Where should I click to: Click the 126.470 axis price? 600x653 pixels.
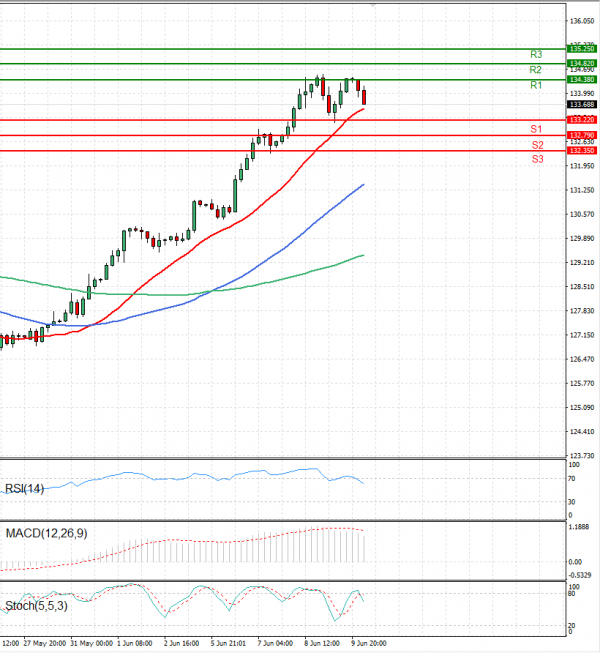[x=582, y=359]
